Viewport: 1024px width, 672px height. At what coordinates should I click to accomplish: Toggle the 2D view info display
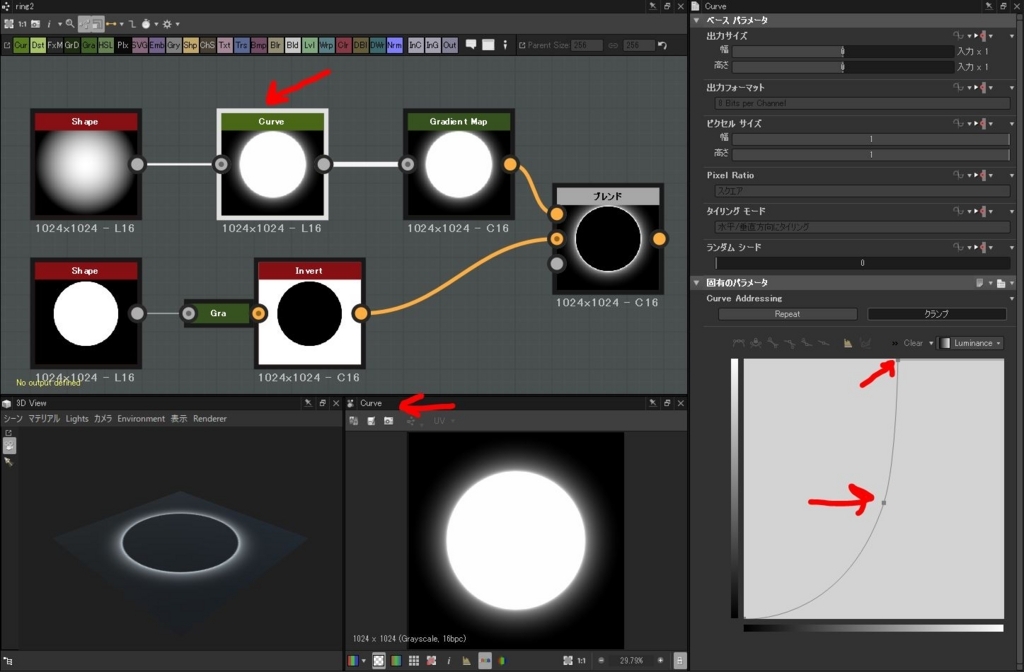tap(449, 661)
